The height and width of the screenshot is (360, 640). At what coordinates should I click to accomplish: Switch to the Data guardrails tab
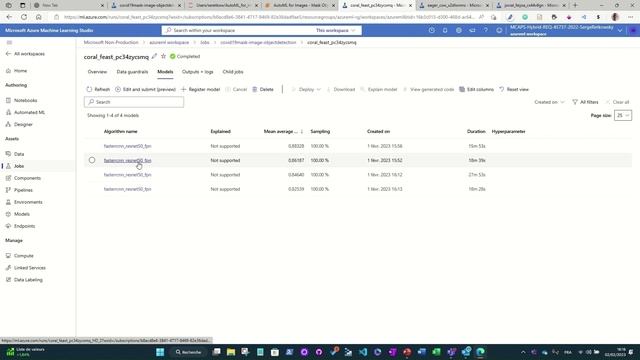132,72
